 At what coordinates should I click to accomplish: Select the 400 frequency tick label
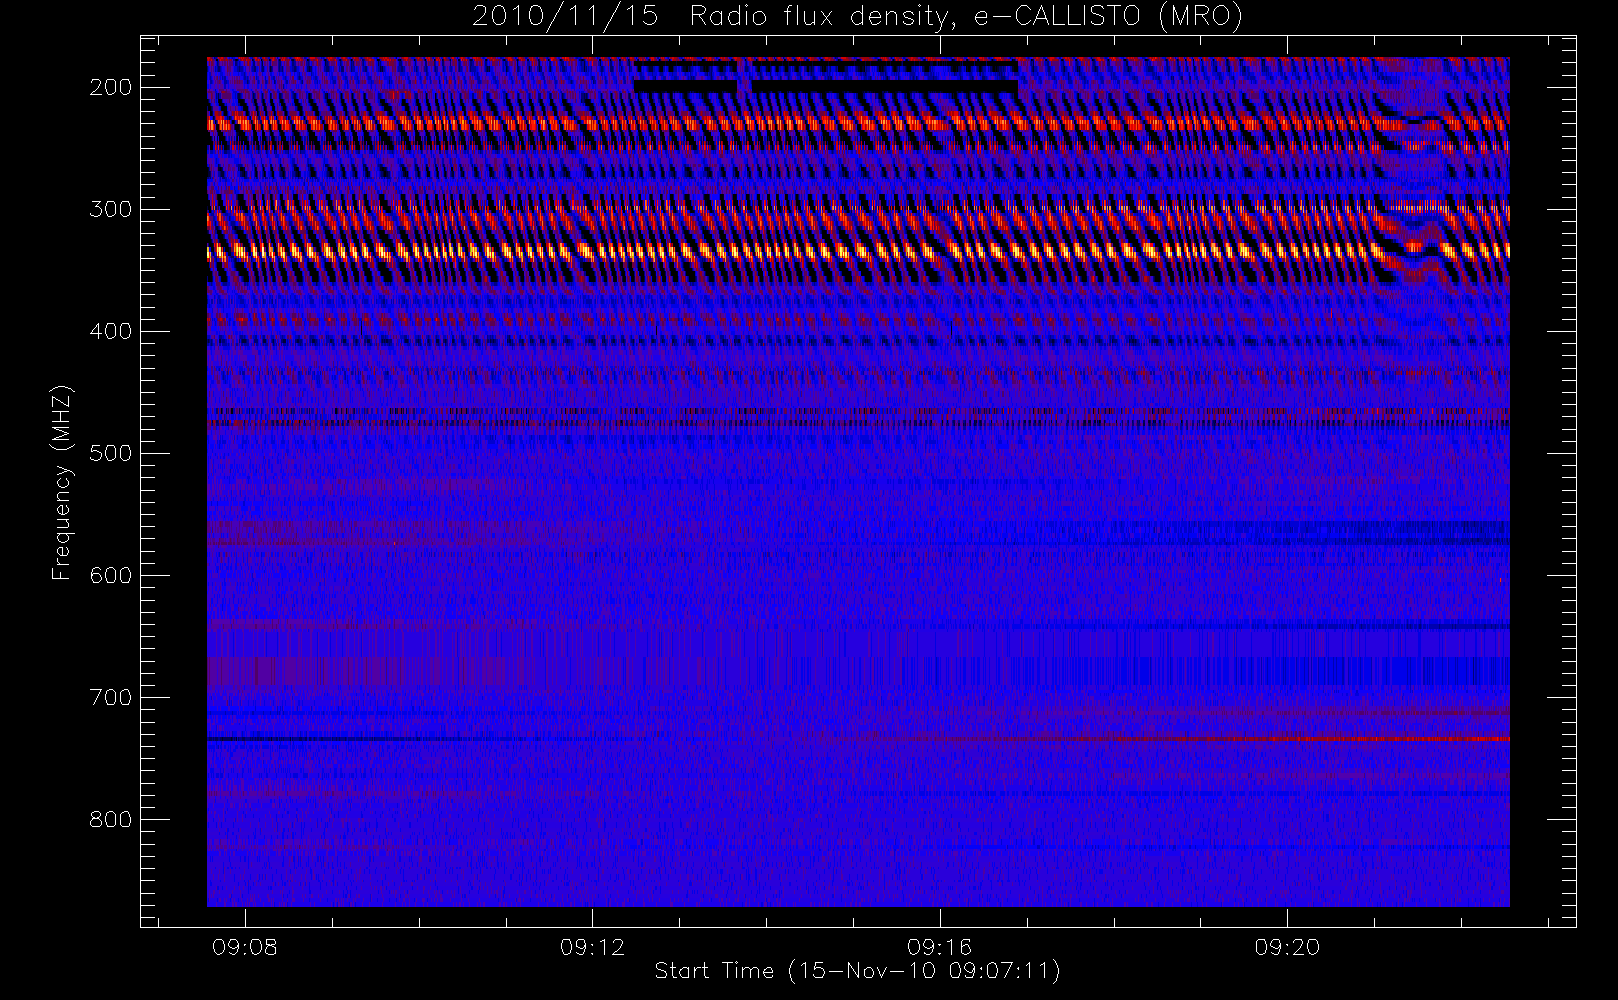[111, 331]
